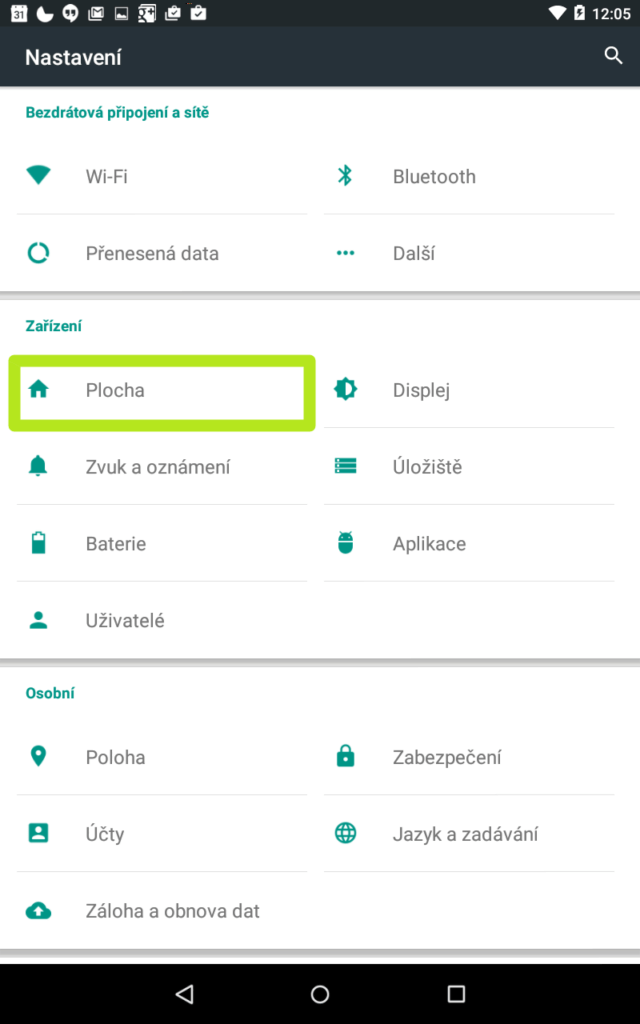Image resolution: width=640 pixels, height=1024 pixels.
Task: Tap the data usage circle icon
Action: click(x=39, y=253)
